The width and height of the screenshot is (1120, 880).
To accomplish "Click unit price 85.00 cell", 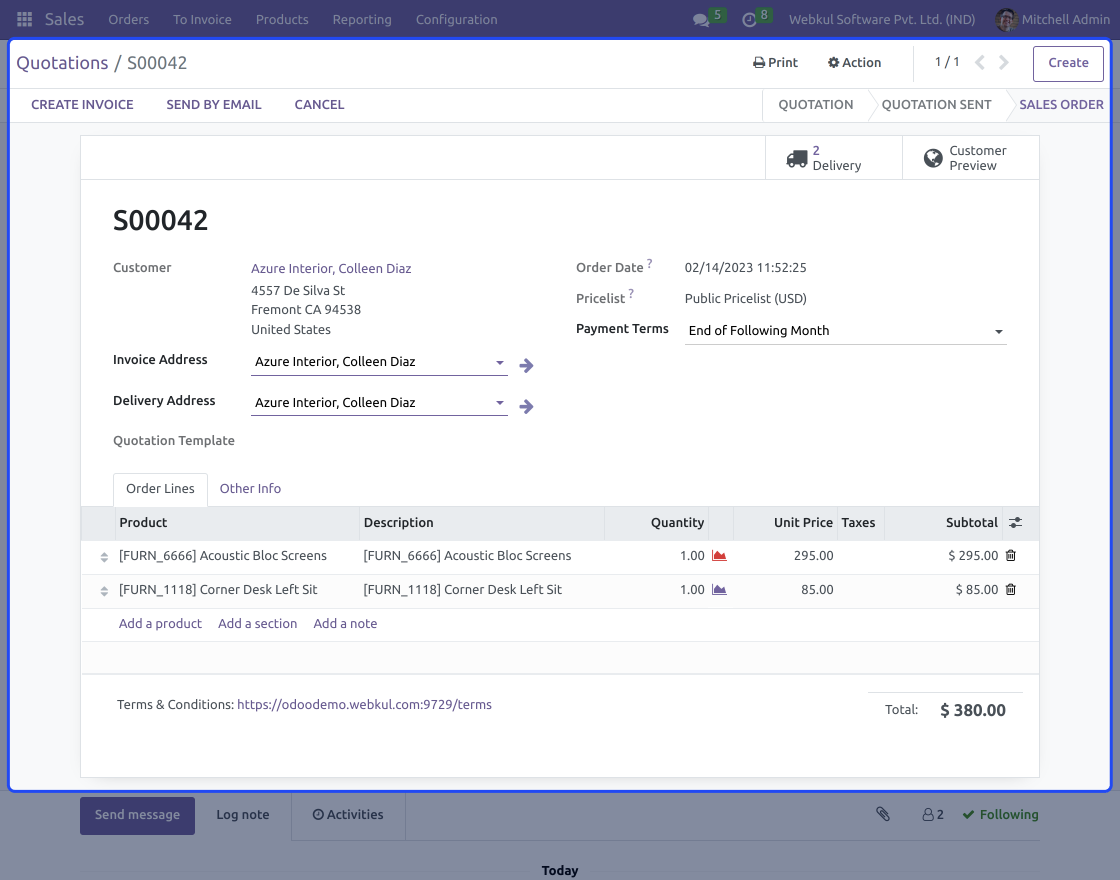I will click(x=816, y=590).
